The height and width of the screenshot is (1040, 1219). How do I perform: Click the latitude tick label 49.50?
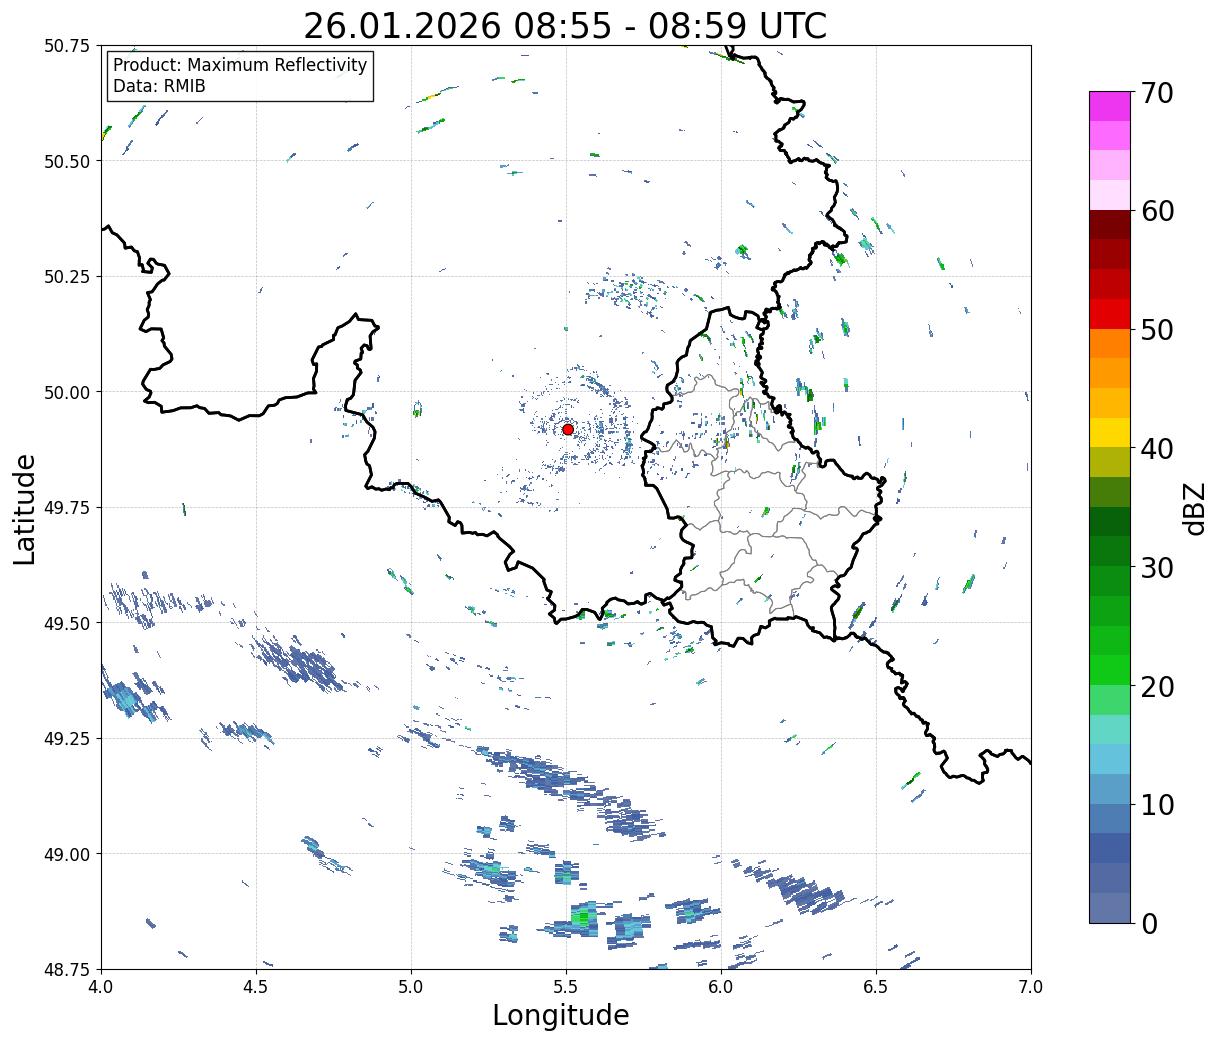(67, 623)
